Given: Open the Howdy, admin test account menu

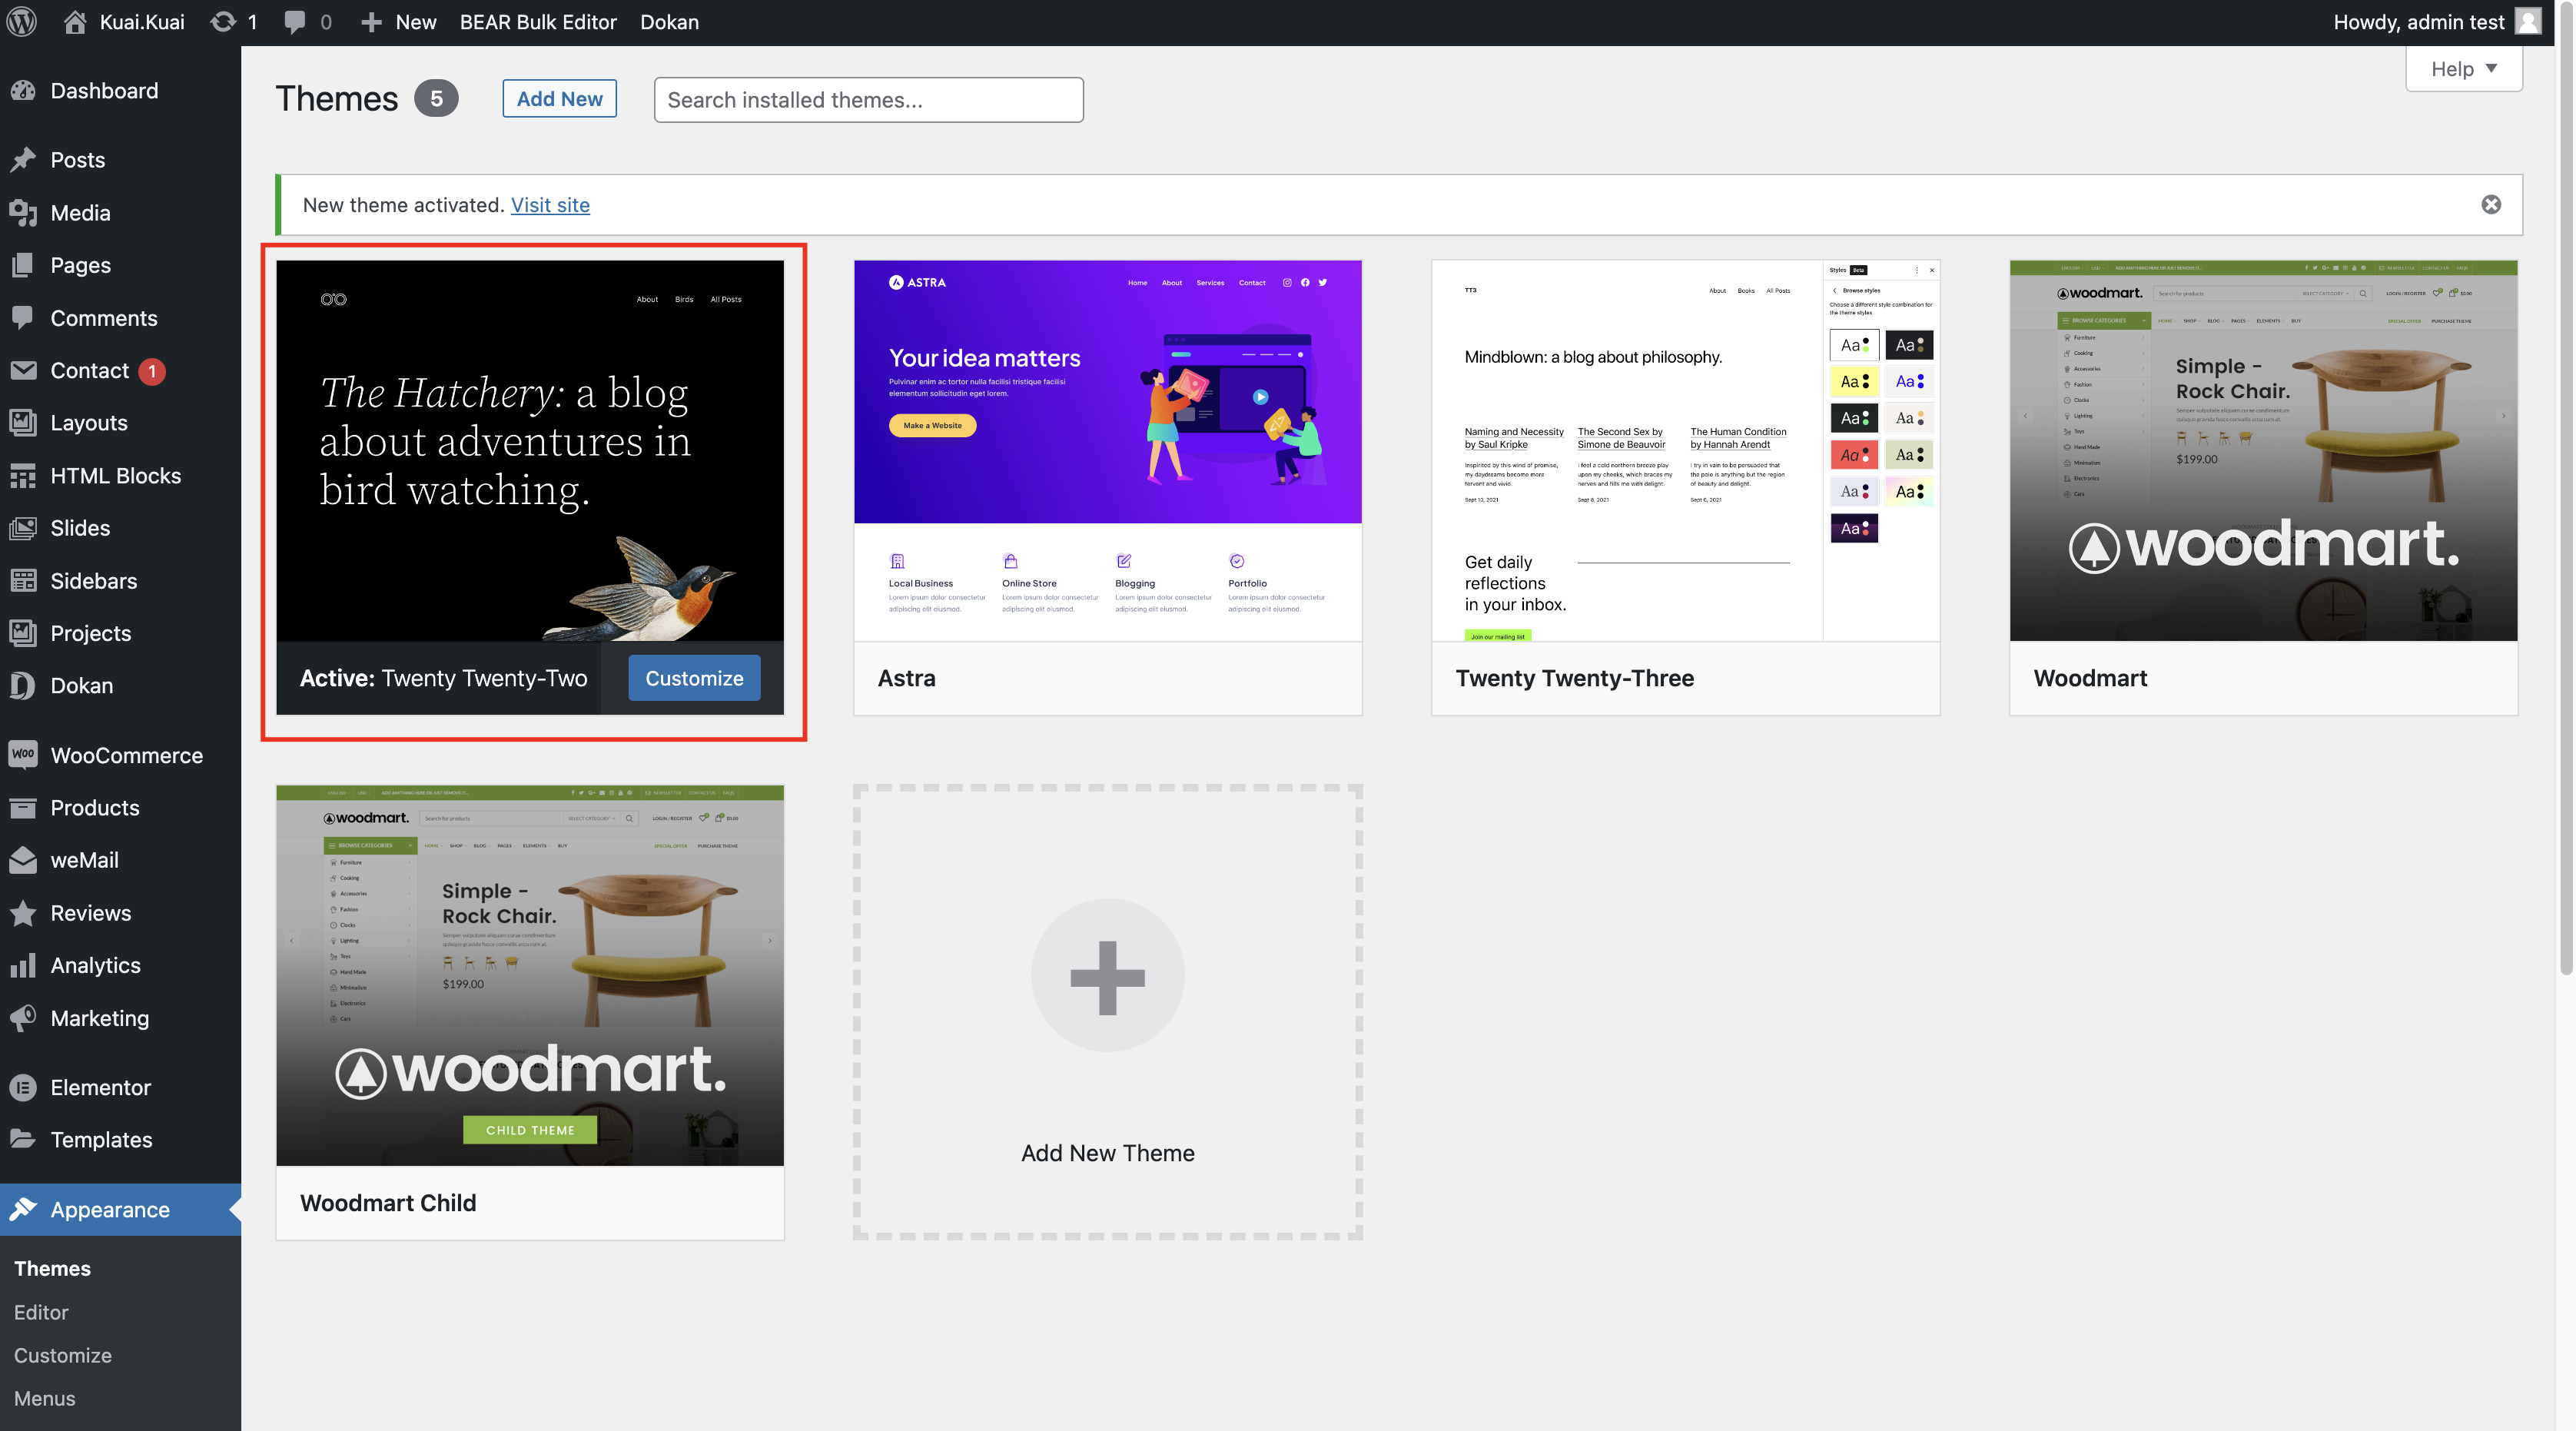Looking at the screenshot, I should point(2437,22).
